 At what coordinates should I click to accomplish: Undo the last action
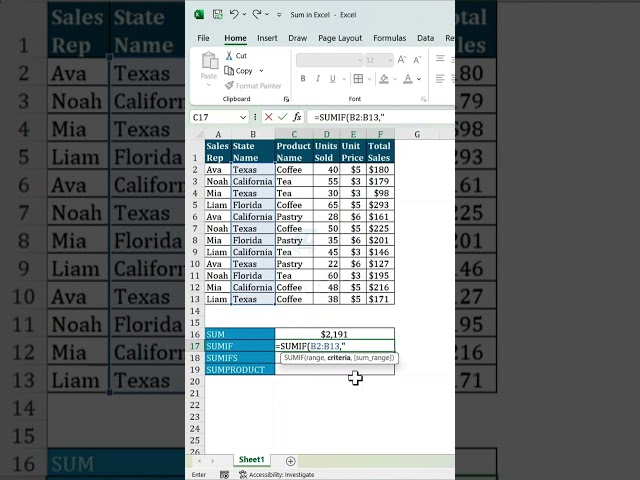pyautogui.click(x=234, y=14)
